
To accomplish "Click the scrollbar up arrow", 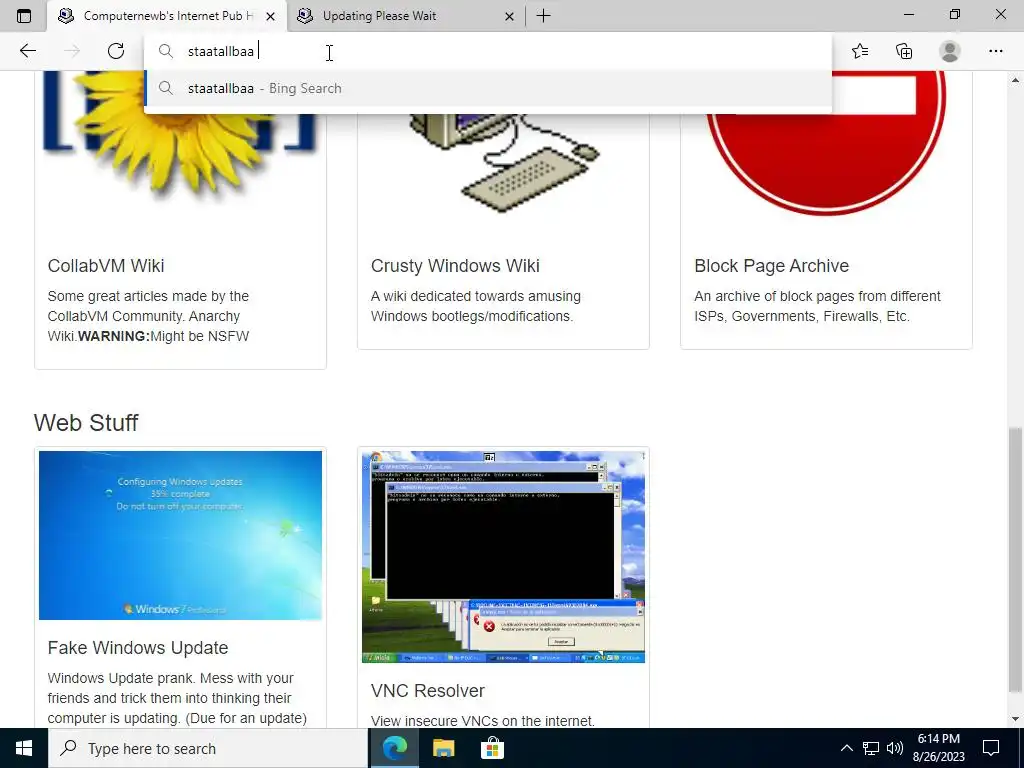I will [1015, 80].
